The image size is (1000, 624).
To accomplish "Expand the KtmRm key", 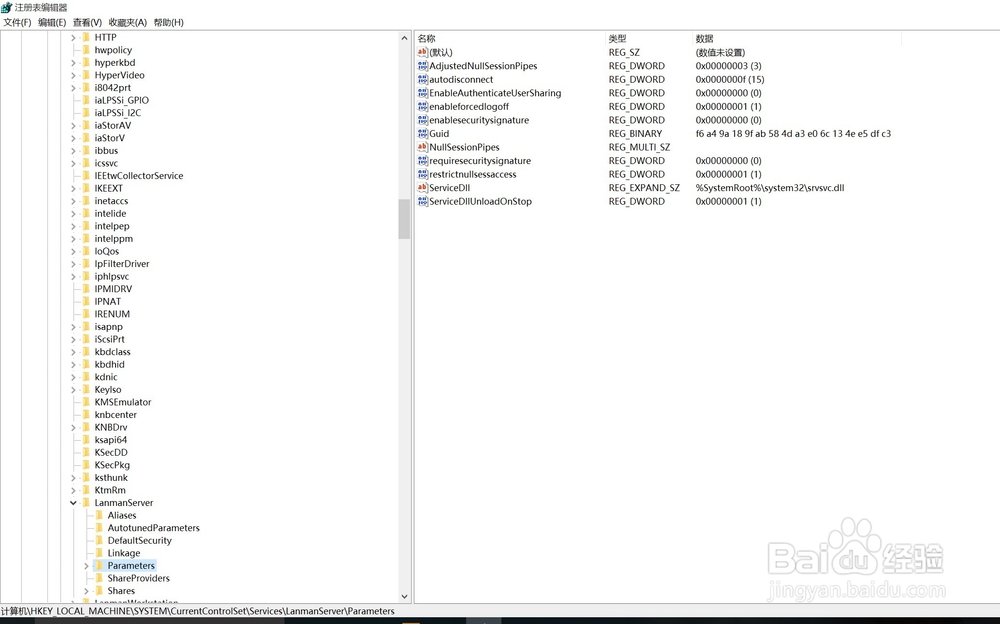I will [73, 490].
